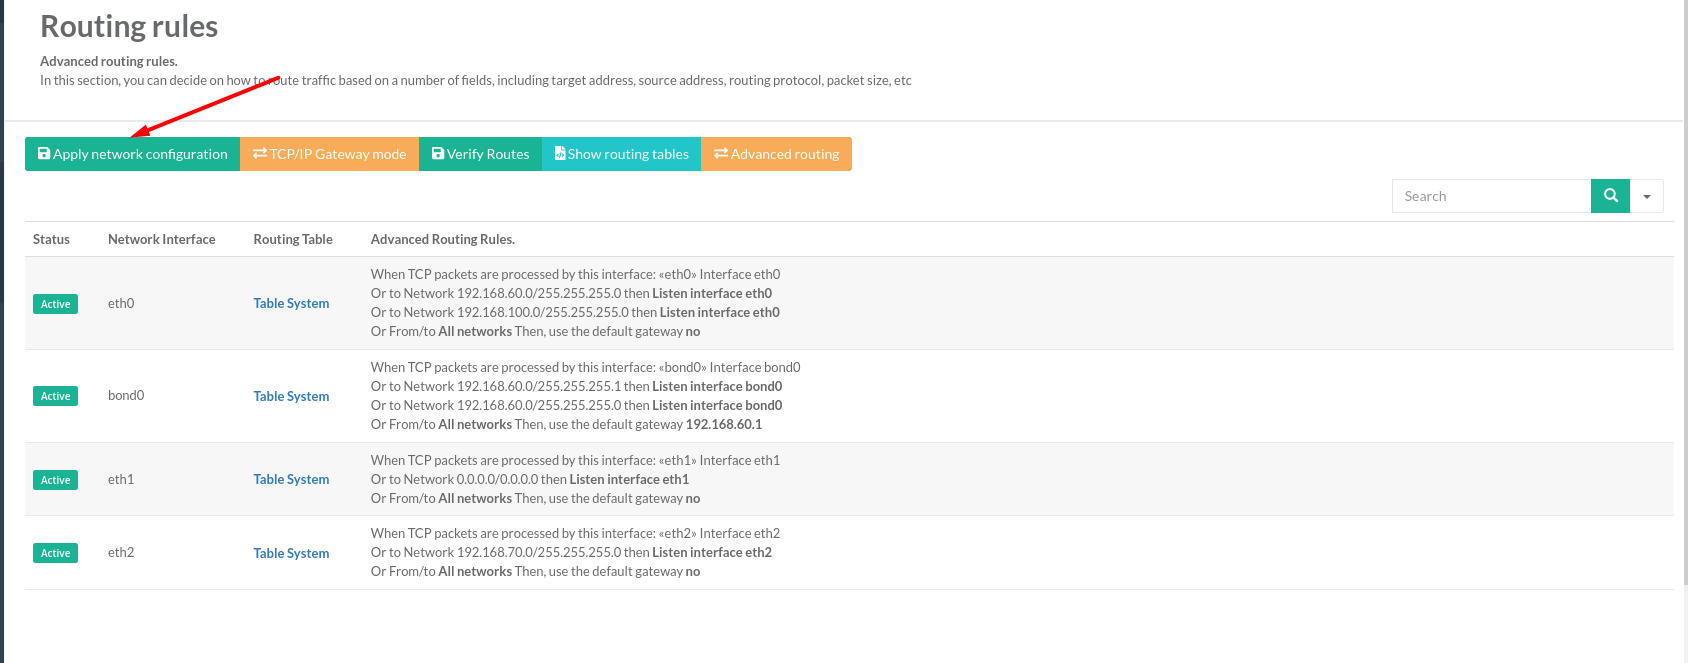Click the file icon on Show routing tables

click(x=560, y=154)
